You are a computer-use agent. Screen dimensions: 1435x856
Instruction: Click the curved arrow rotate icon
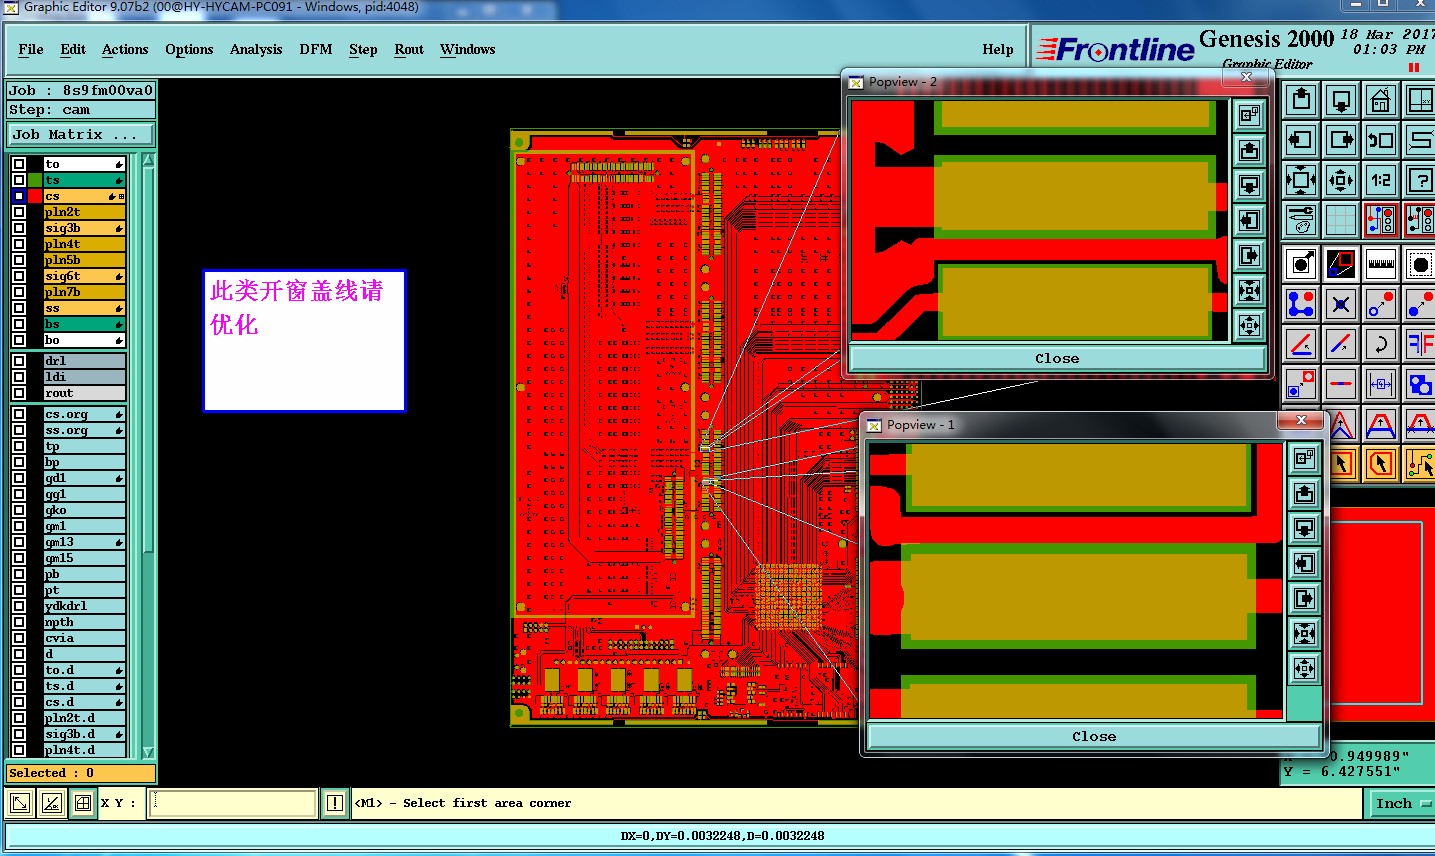click(1381, 344)
